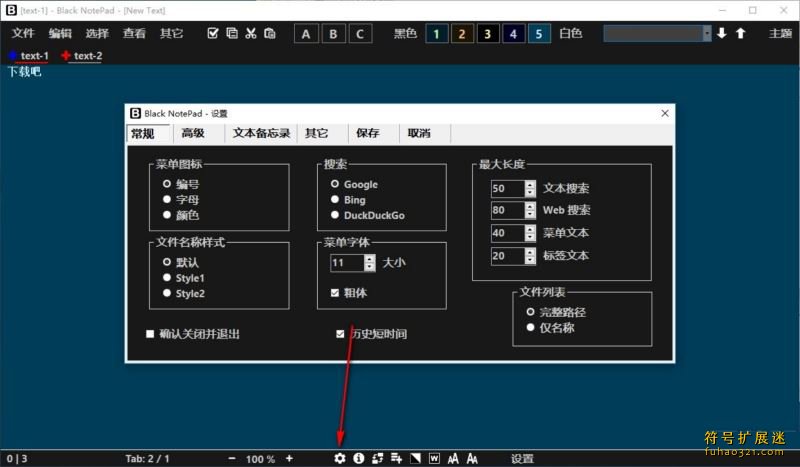
Task: Open the search combo box dropdown arrow
Action: [x=707, y=34]
